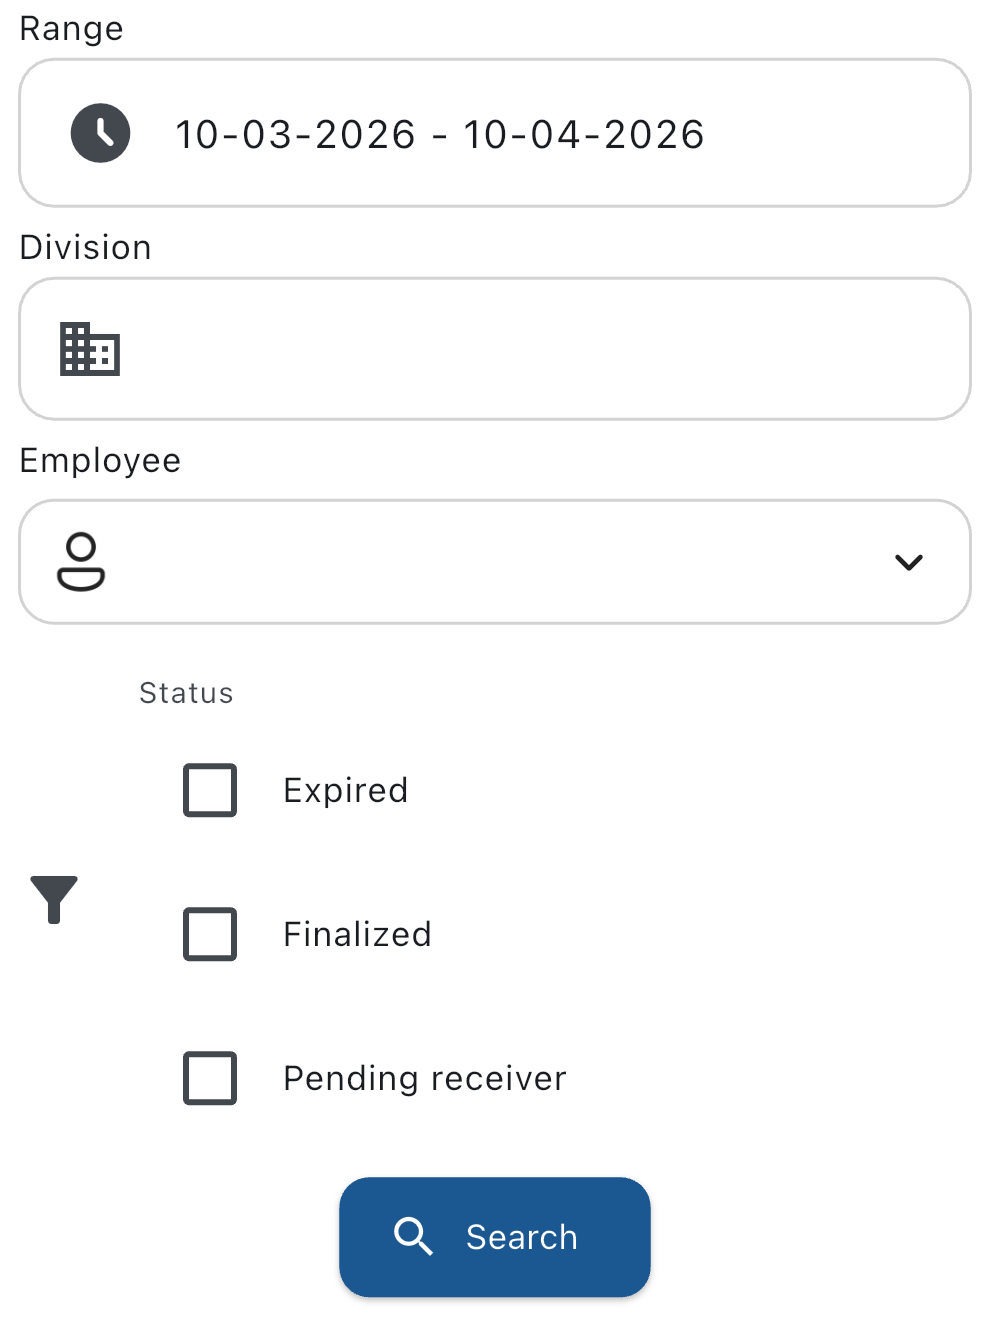Viewport: 989px width, 1323px height.
Task: Enable the Finalized filter
Action: pyautogui.click(x=209, y=934)
